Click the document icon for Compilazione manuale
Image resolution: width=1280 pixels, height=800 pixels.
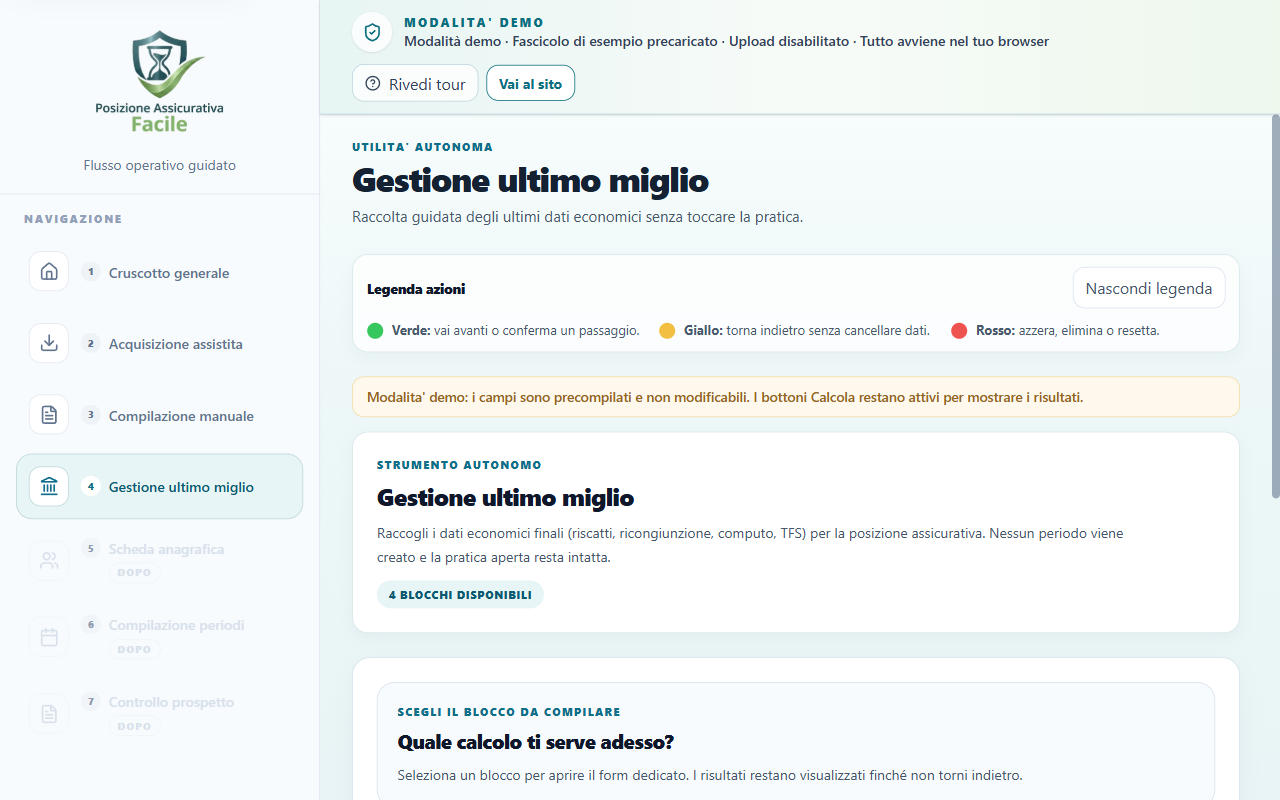pyautogui.click(x=49, y=415)
